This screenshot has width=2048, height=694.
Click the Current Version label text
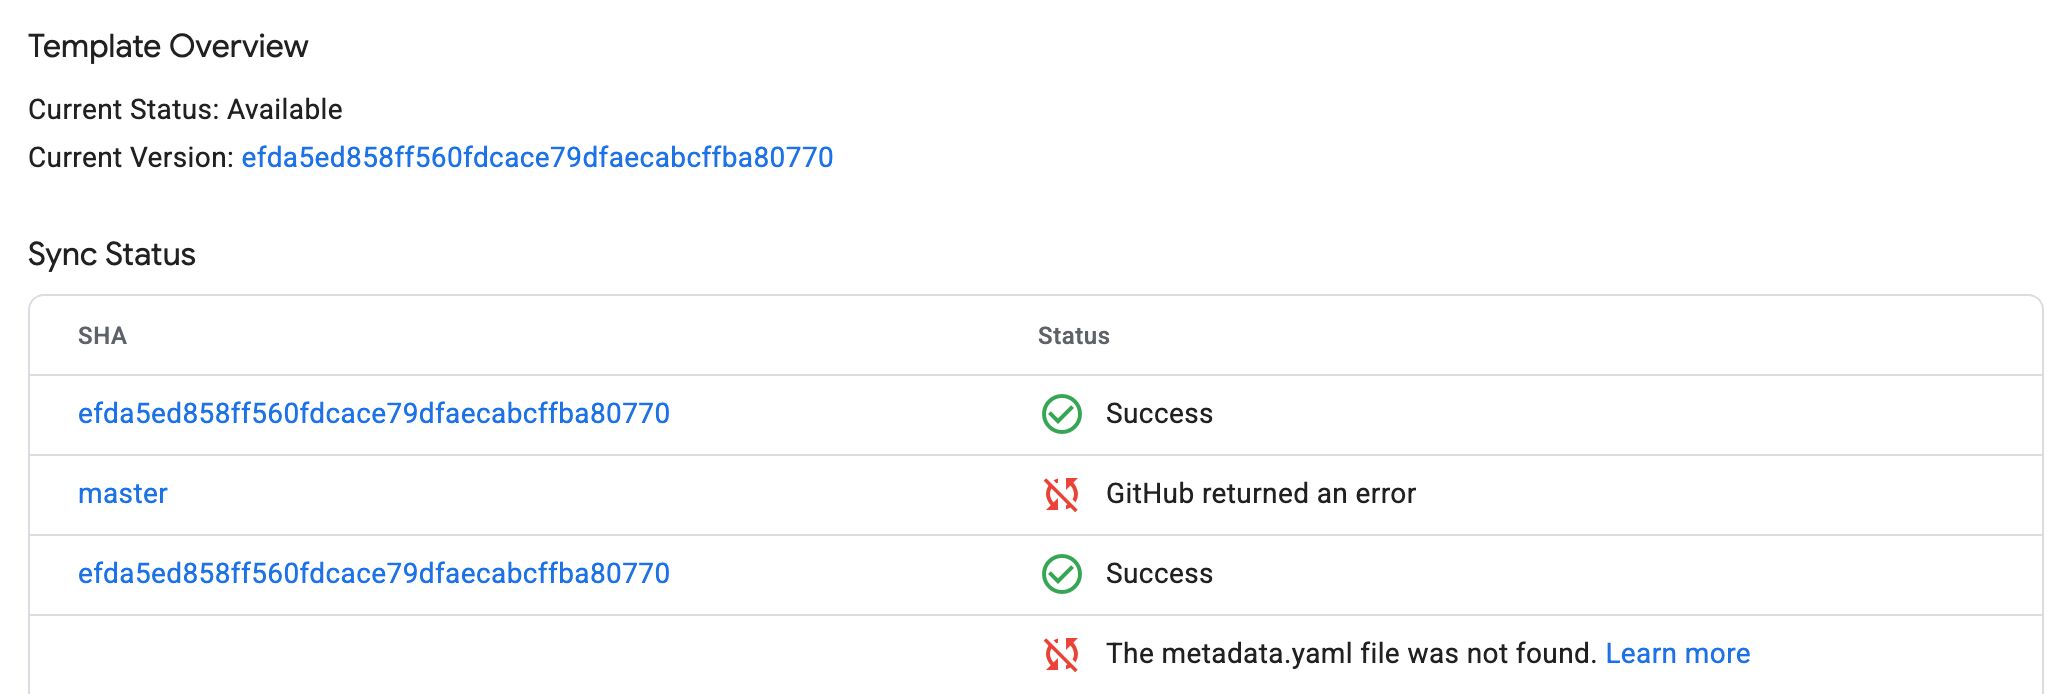point(131,157)
